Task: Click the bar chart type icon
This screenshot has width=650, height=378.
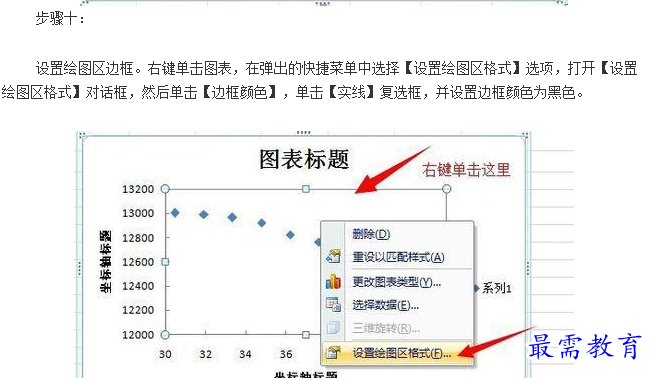Action: [333, 282]
